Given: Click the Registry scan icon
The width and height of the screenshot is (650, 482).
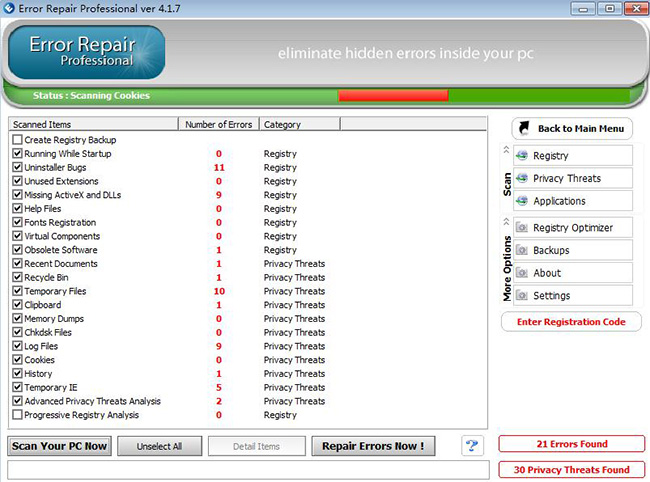Looking at the screenshot, I should pos(522,155).
